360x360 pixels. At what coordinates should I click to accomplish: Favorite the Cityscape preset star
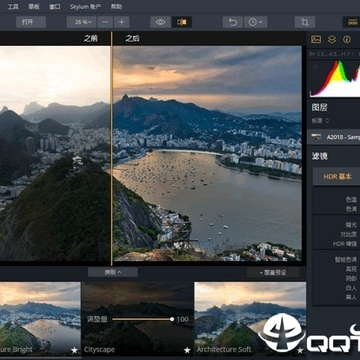pyautogui.click(x=187, y=350)
